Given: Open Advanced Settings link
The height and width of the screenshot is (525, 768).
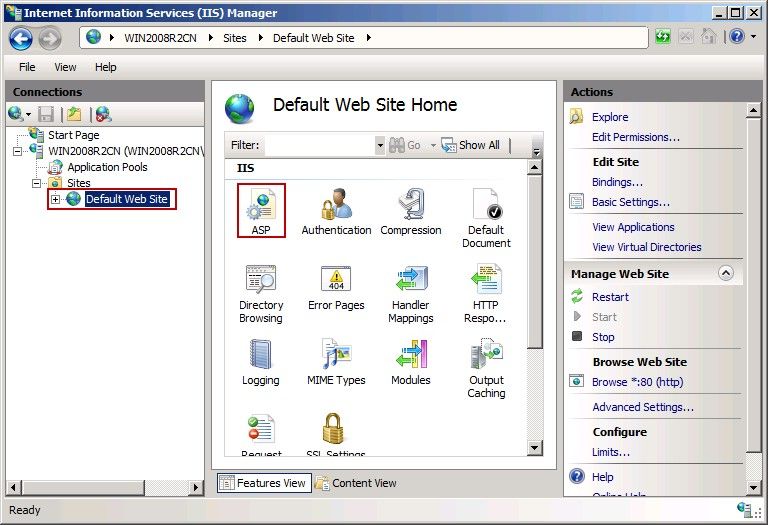Looking at the screenshot, I should click(x=643, y=407).
